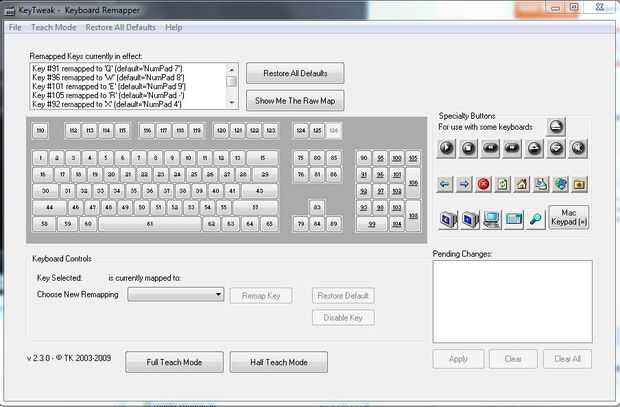Image resolution: width=620 pixels, height=407 pixels.
Task: Click the eject-style Media Select specialty button
Action: coord(556,127)
